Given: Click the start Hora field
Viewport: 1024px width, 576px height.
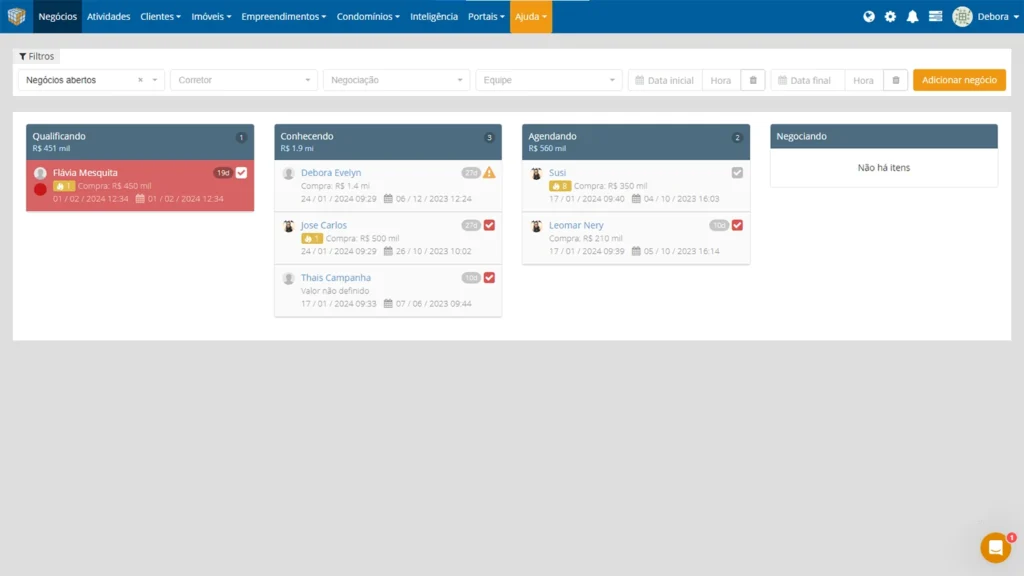Looking at the screenshot, I should (x=721, y=80).
